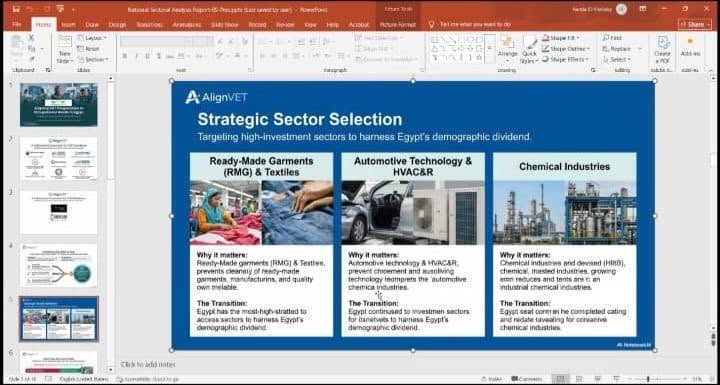Open Clipboard pane dialog launcher
This screenshot has height=385, width=720.
pyautogui.click(x=48, y=70)
